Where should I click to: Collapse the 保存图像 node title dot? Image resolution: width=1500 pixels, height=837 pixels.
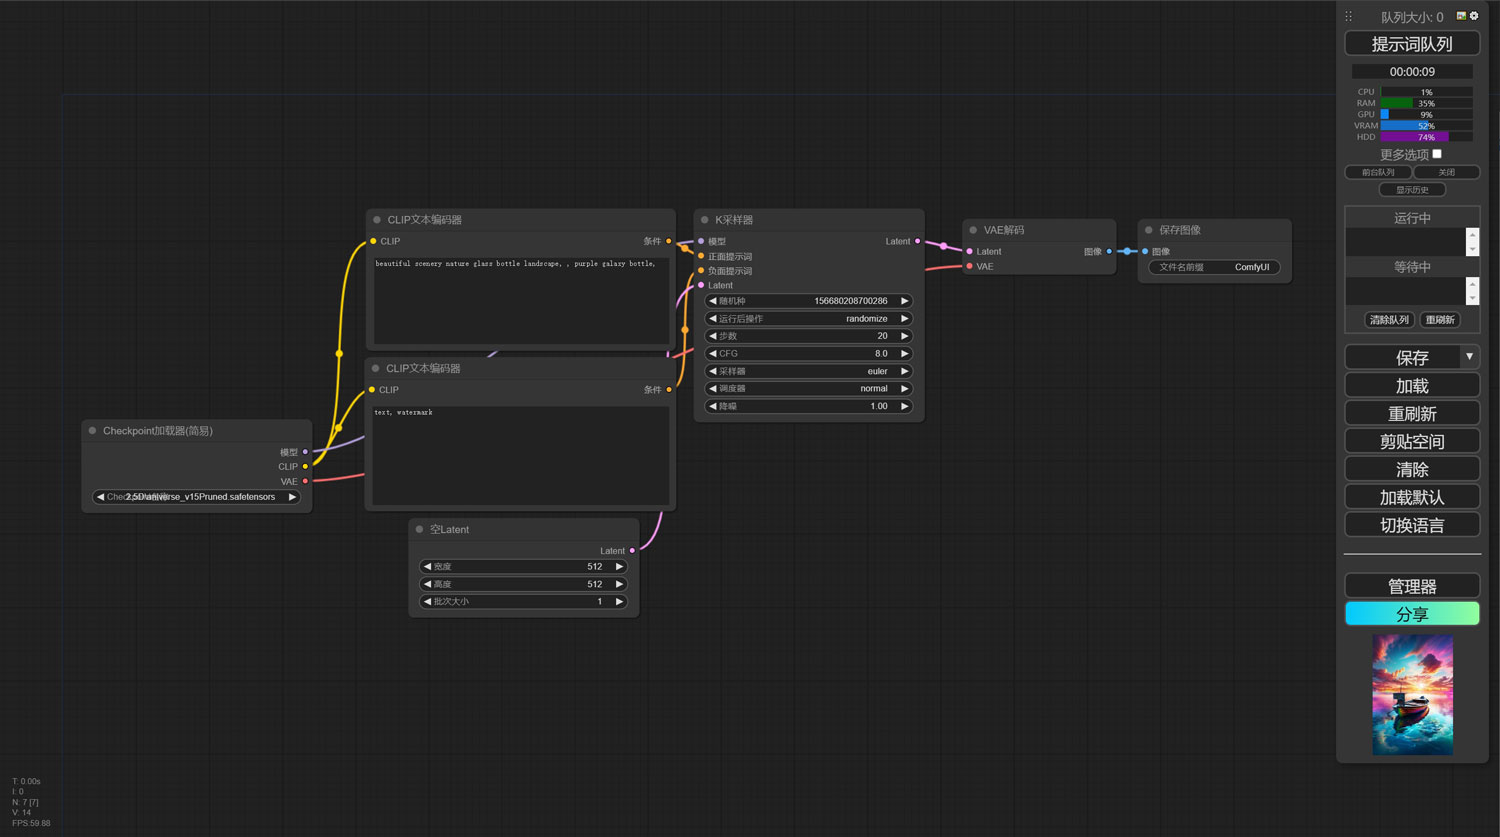(x=1148, y=230)
